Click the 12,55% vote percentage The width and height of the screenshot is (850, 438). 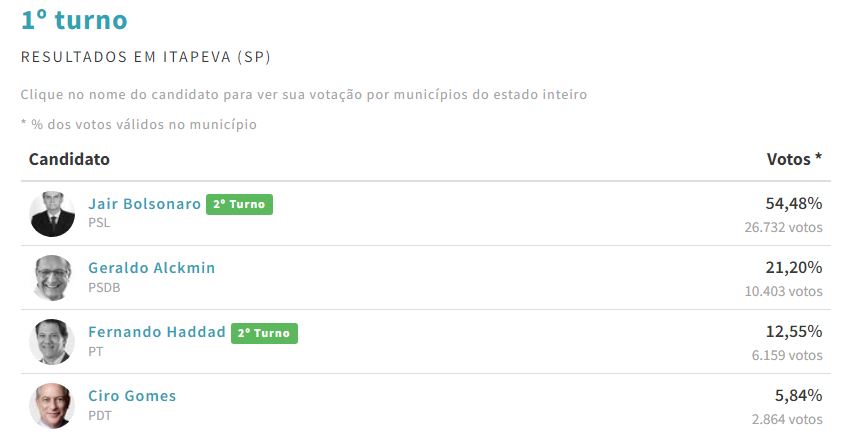pos(793,332)
